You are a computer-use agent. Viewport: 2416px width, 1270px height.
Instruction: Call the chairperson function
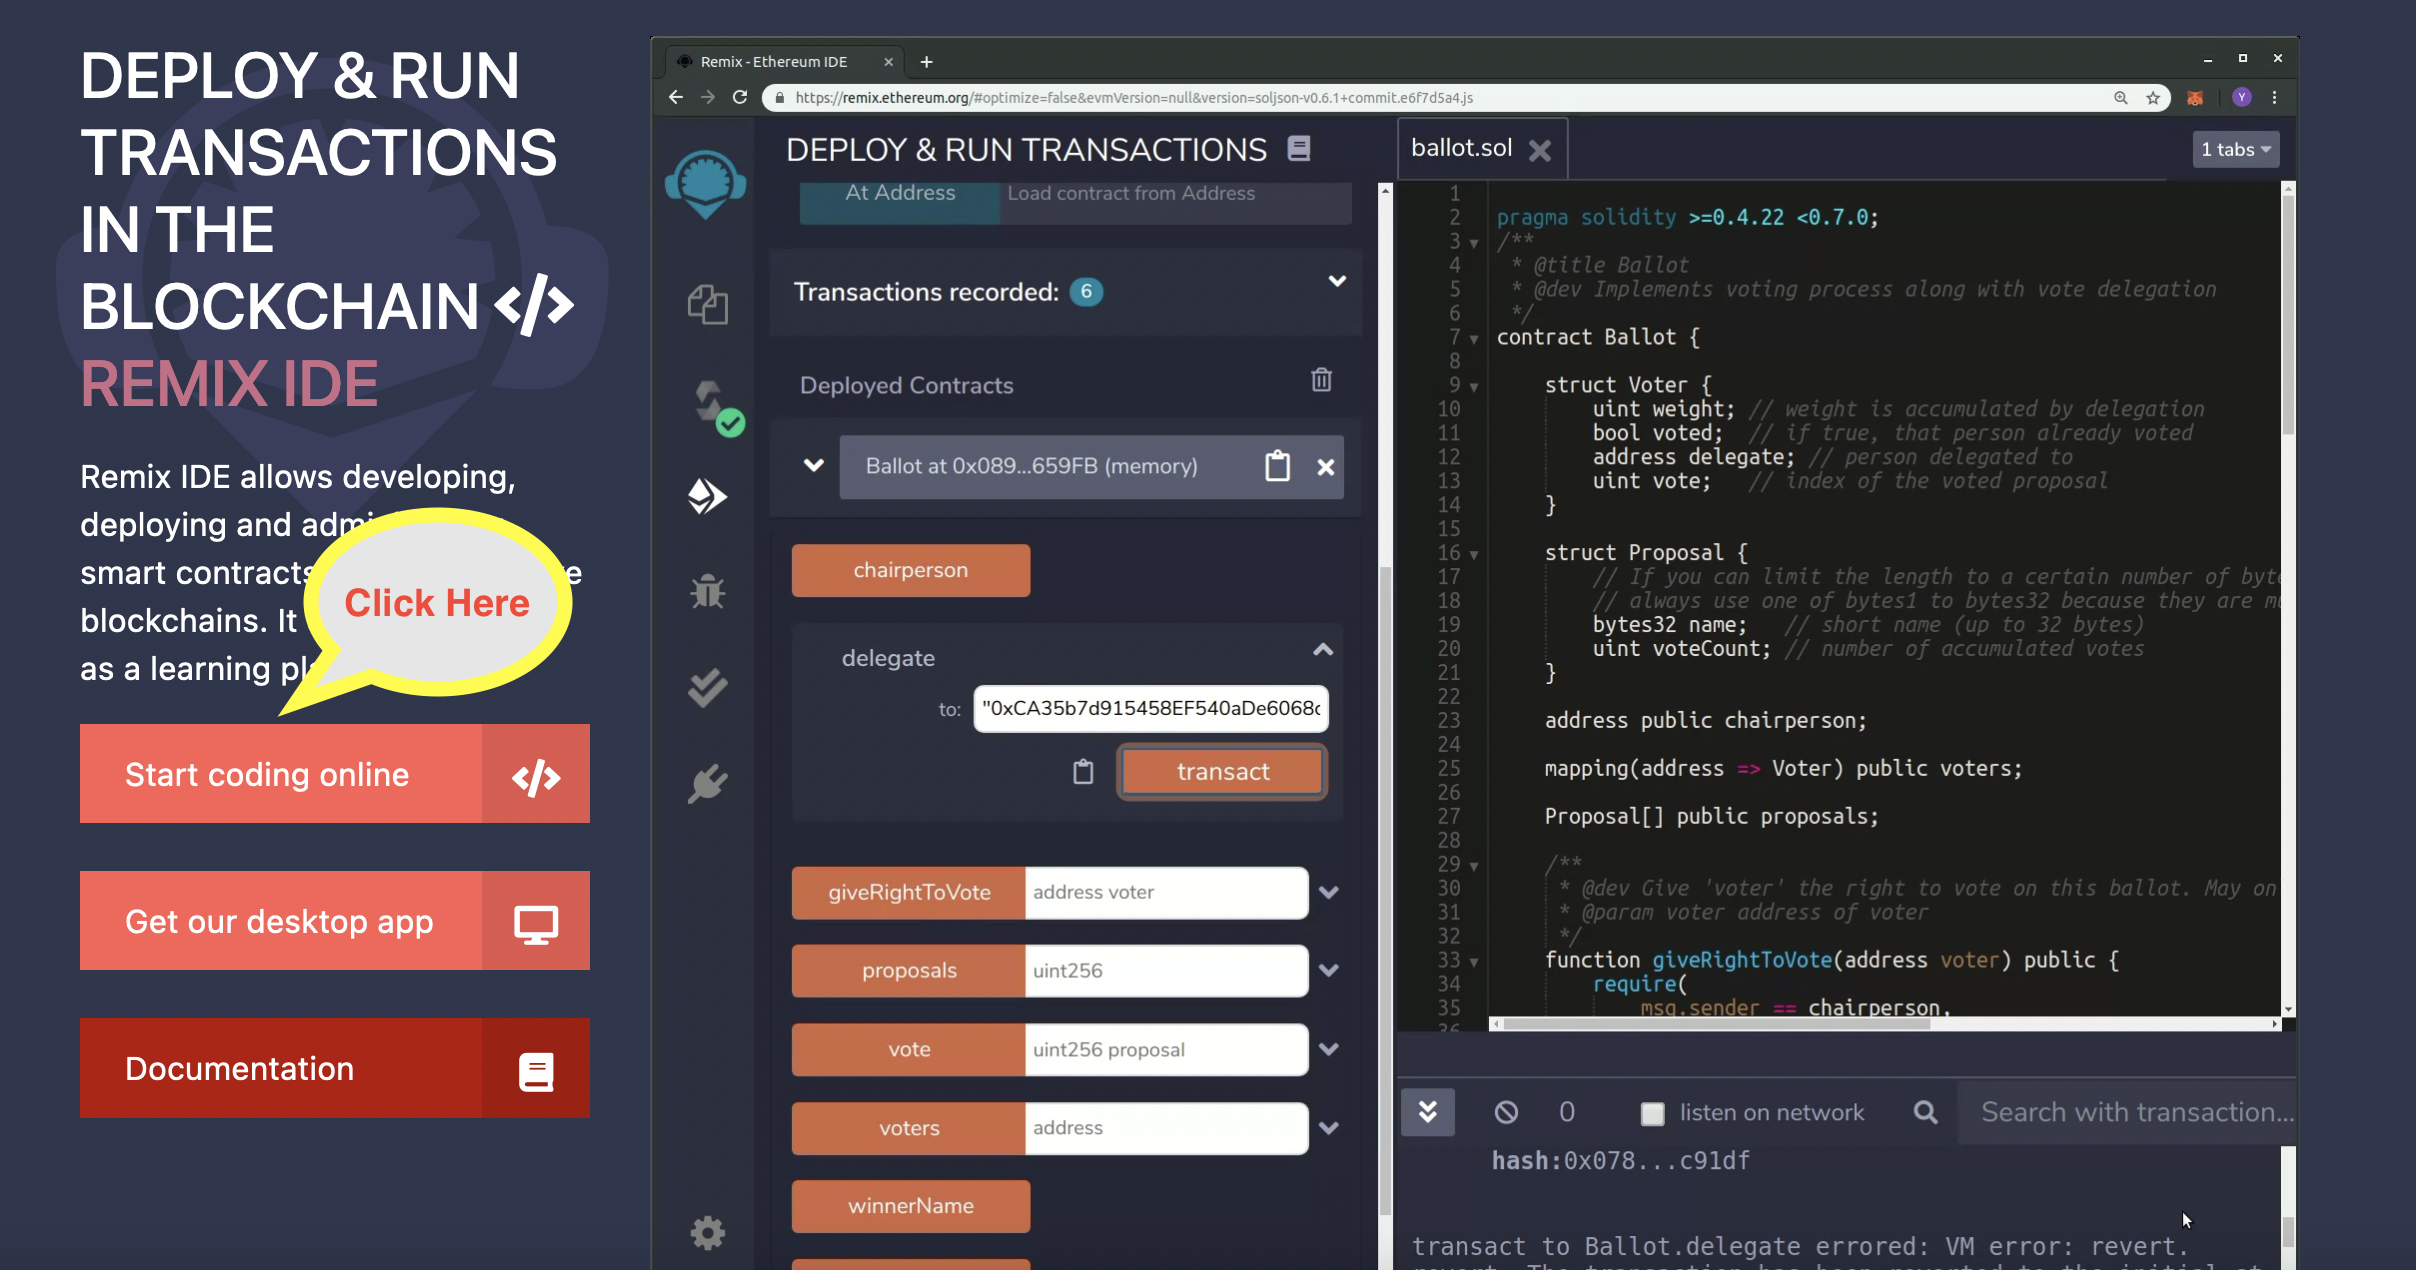tap(911, 570)
